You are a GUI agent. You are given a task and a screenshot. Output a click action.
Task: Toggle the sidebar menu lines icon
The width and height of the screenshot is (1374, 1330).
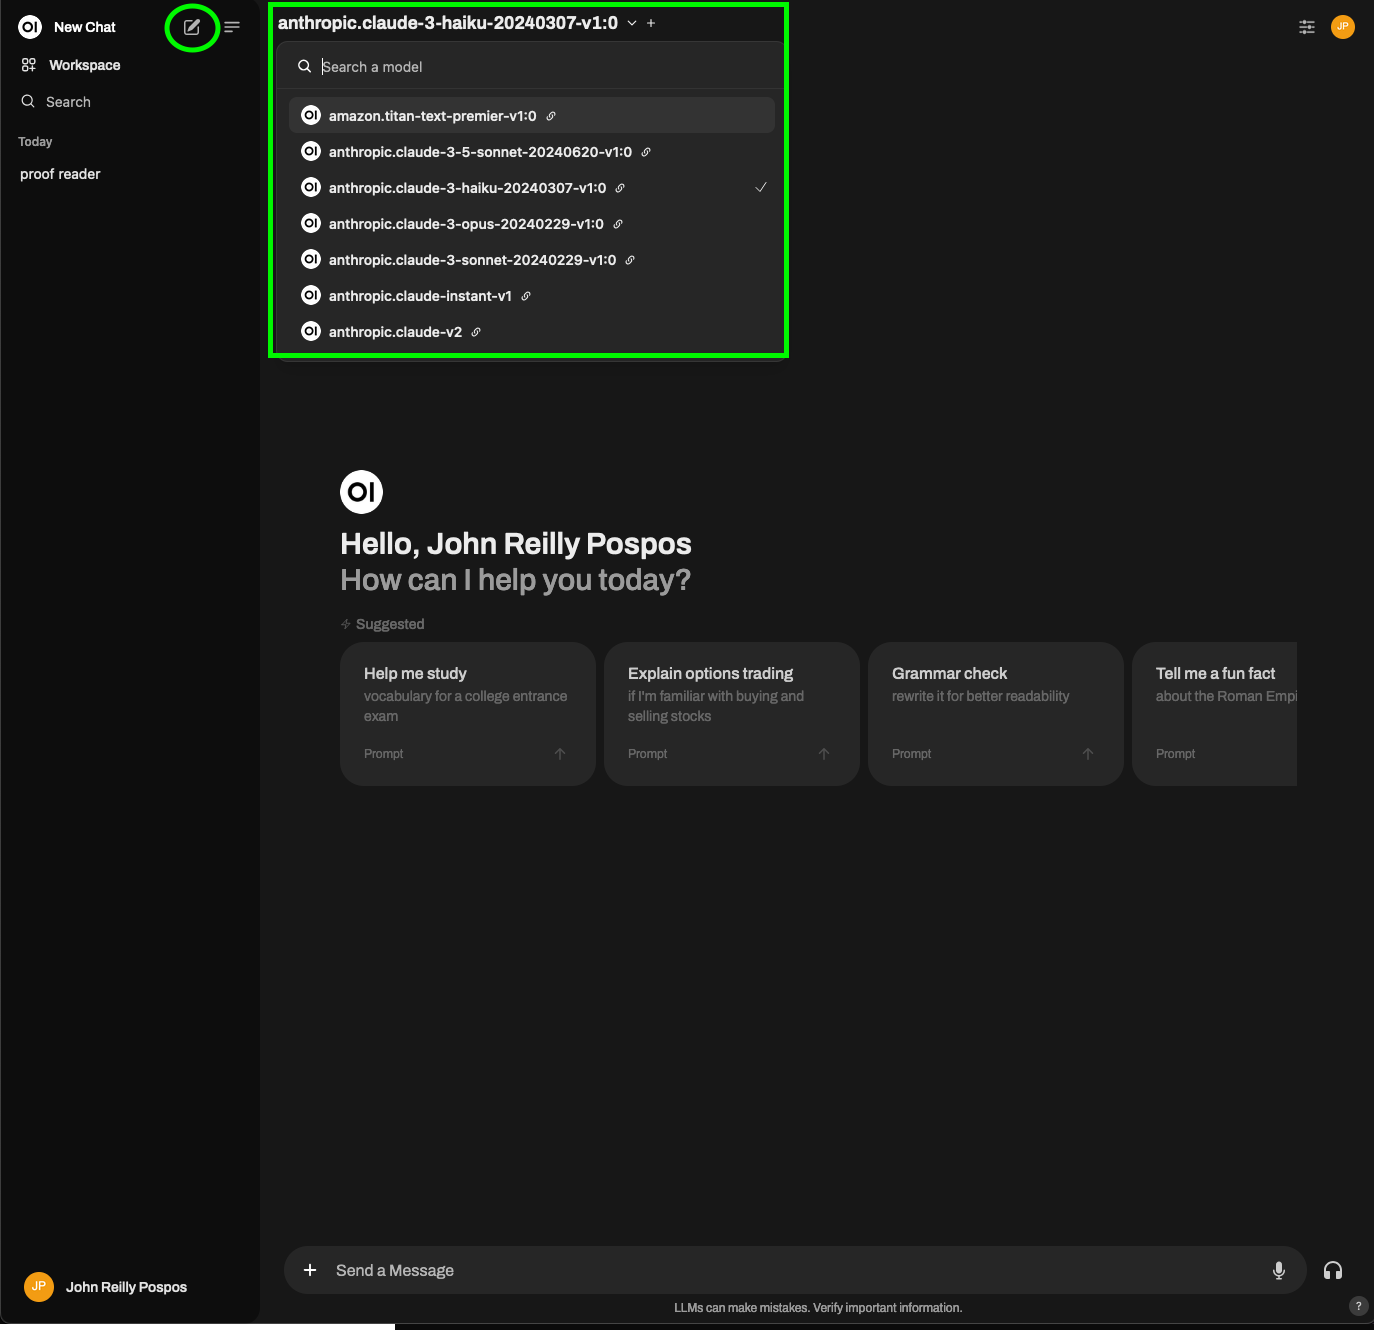232,27
